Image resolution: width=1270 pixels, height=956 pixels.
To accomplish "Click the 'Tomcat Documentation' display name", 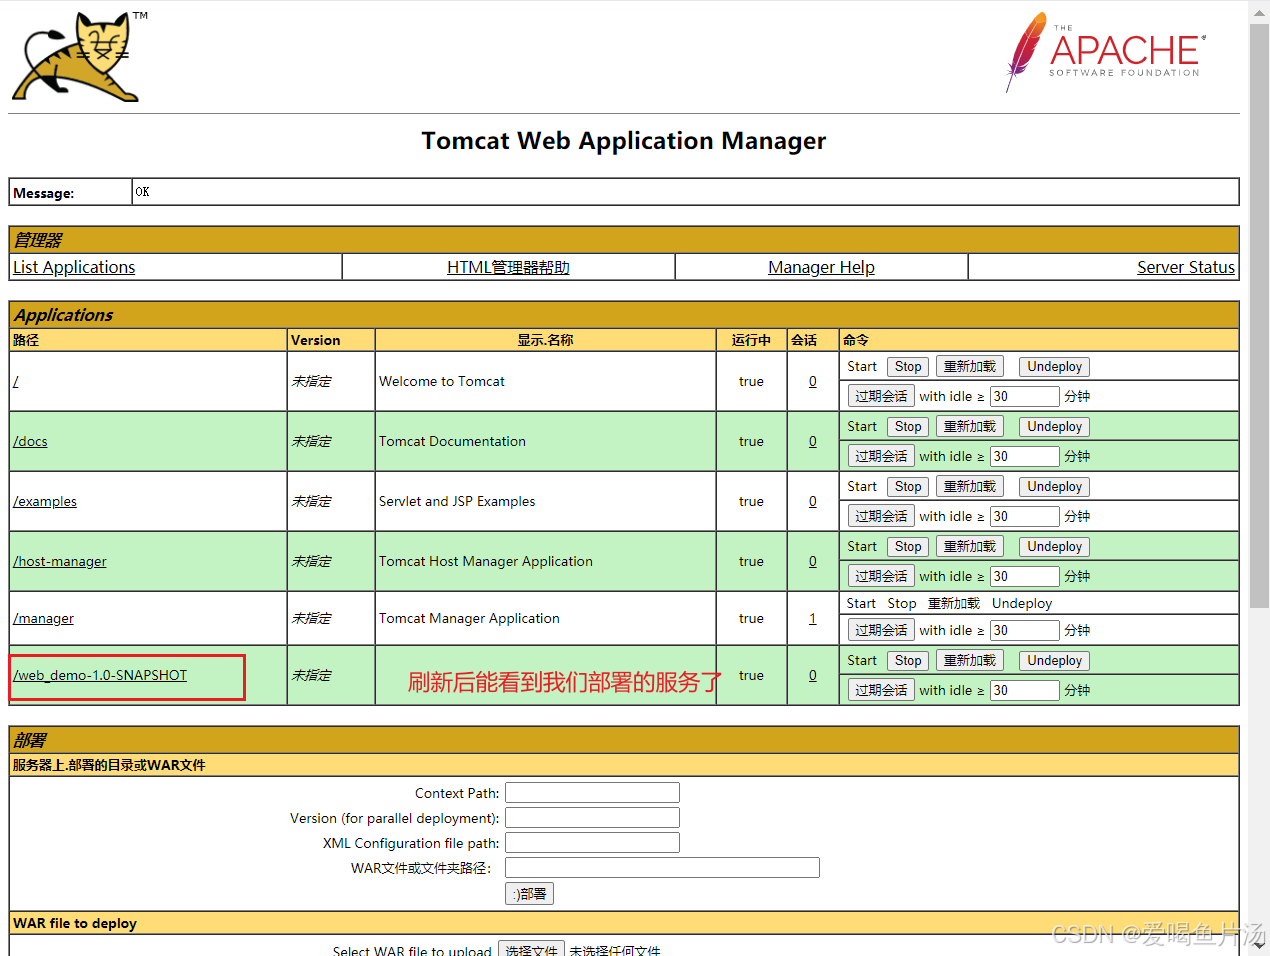I will 452,441.
